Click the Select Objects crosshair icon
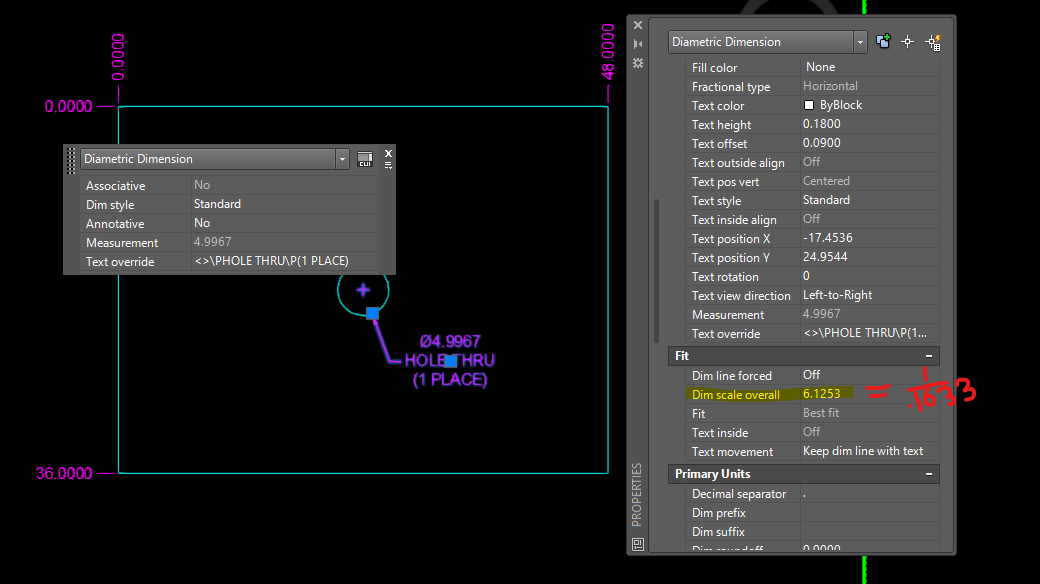 [908, 41]
